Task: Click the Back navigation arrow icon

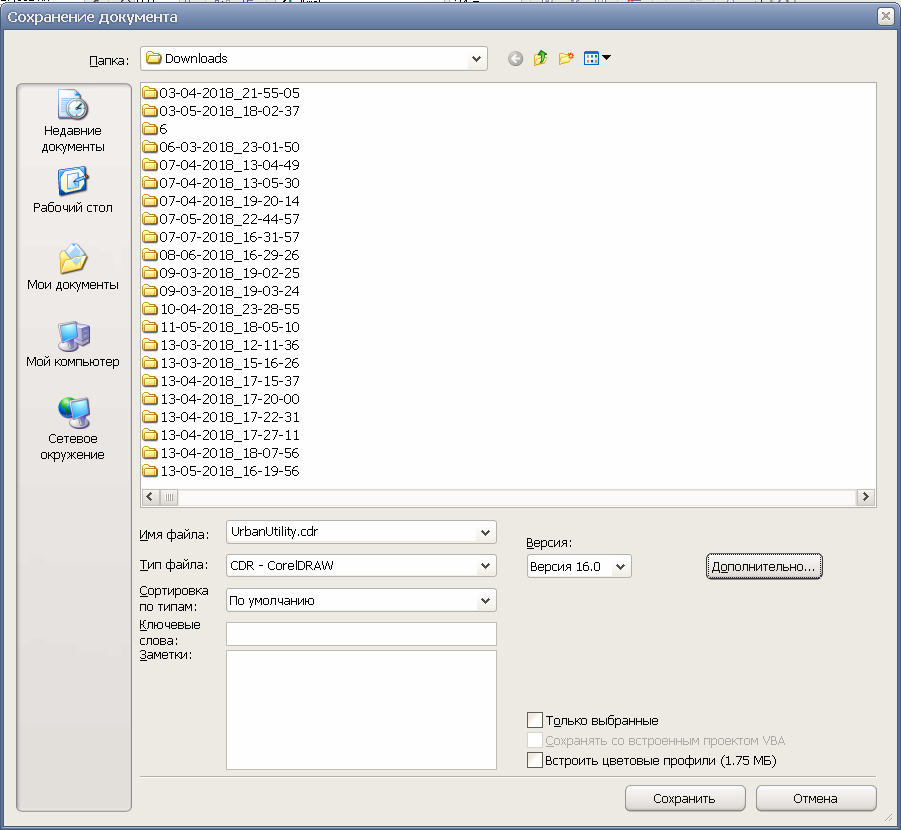Action: coord(515,59)
